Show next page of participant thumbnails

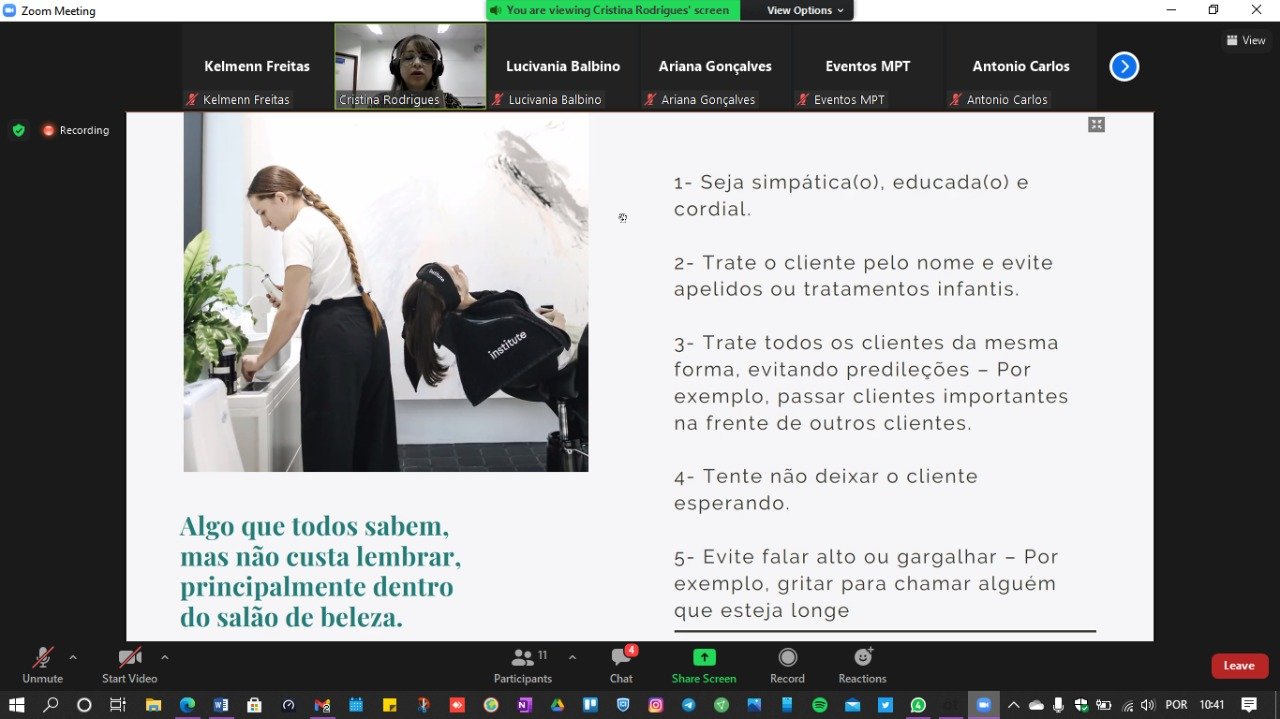tap(1124, 67)
